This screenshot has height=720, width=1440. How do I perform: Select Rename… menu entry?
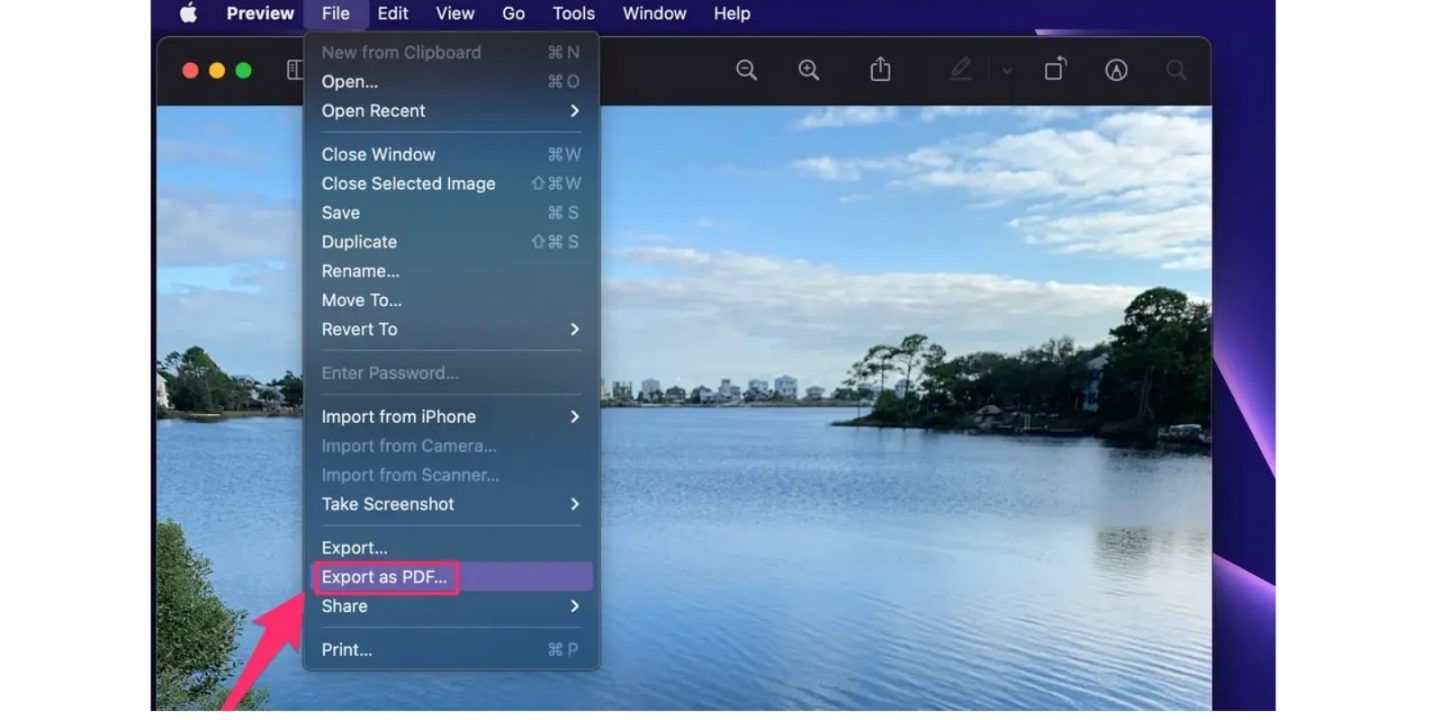[360, 271]
